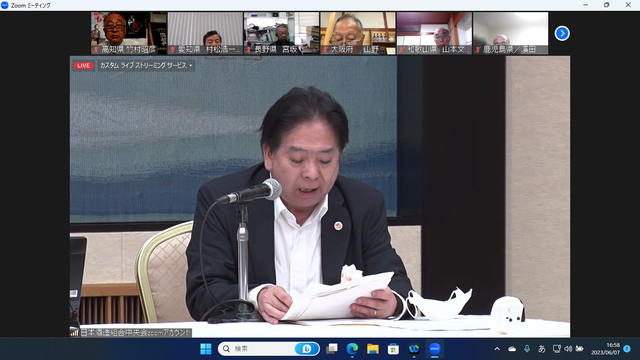This screenshot has width=640, height=360.
Task: Click the microphone in-use tray icon
Action: tap(527, 349)
